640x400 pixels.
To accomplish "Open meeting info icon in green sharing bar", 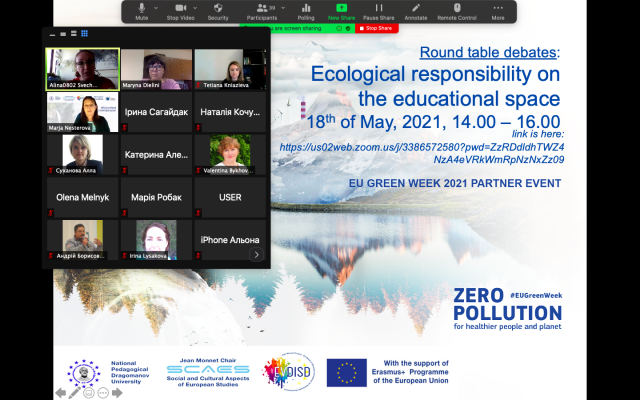I will tap(339, 28).
